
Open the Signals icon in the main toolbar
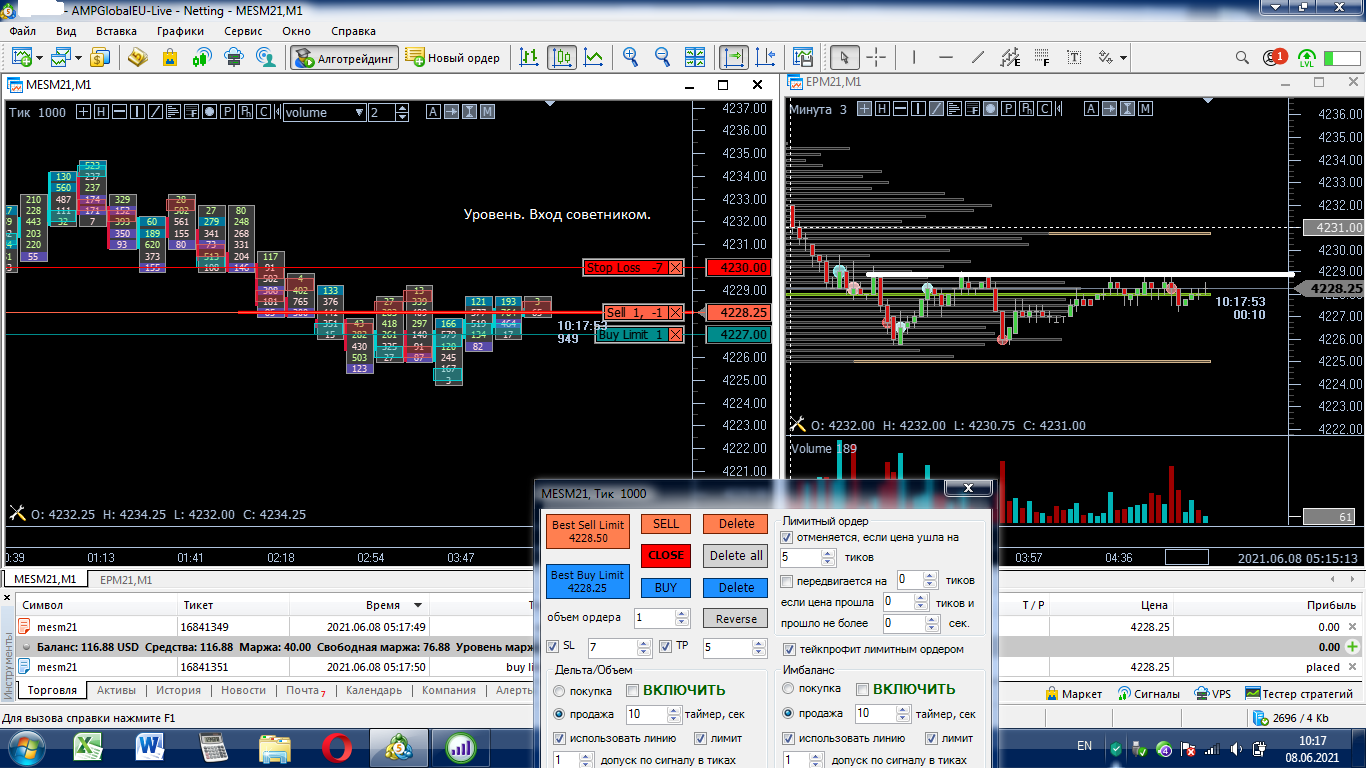coord(202,57)
